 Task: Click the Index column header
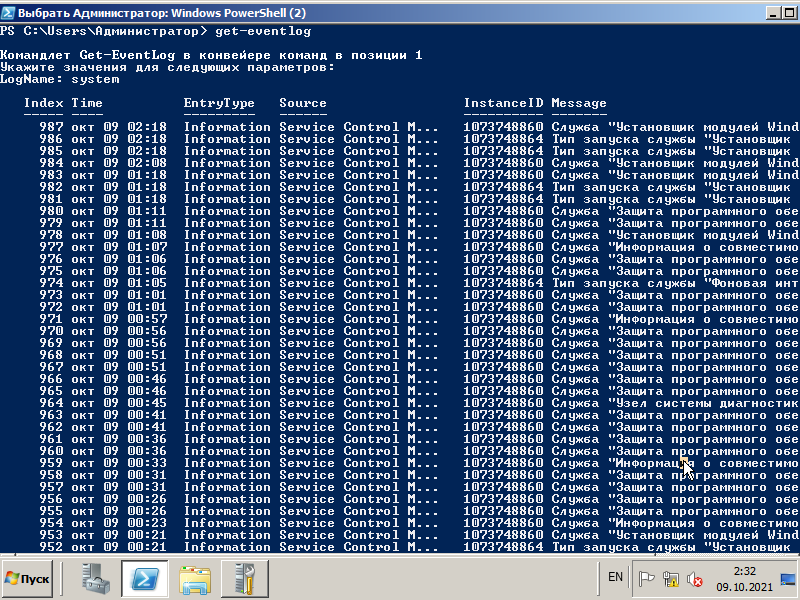(x=43, y=103)
